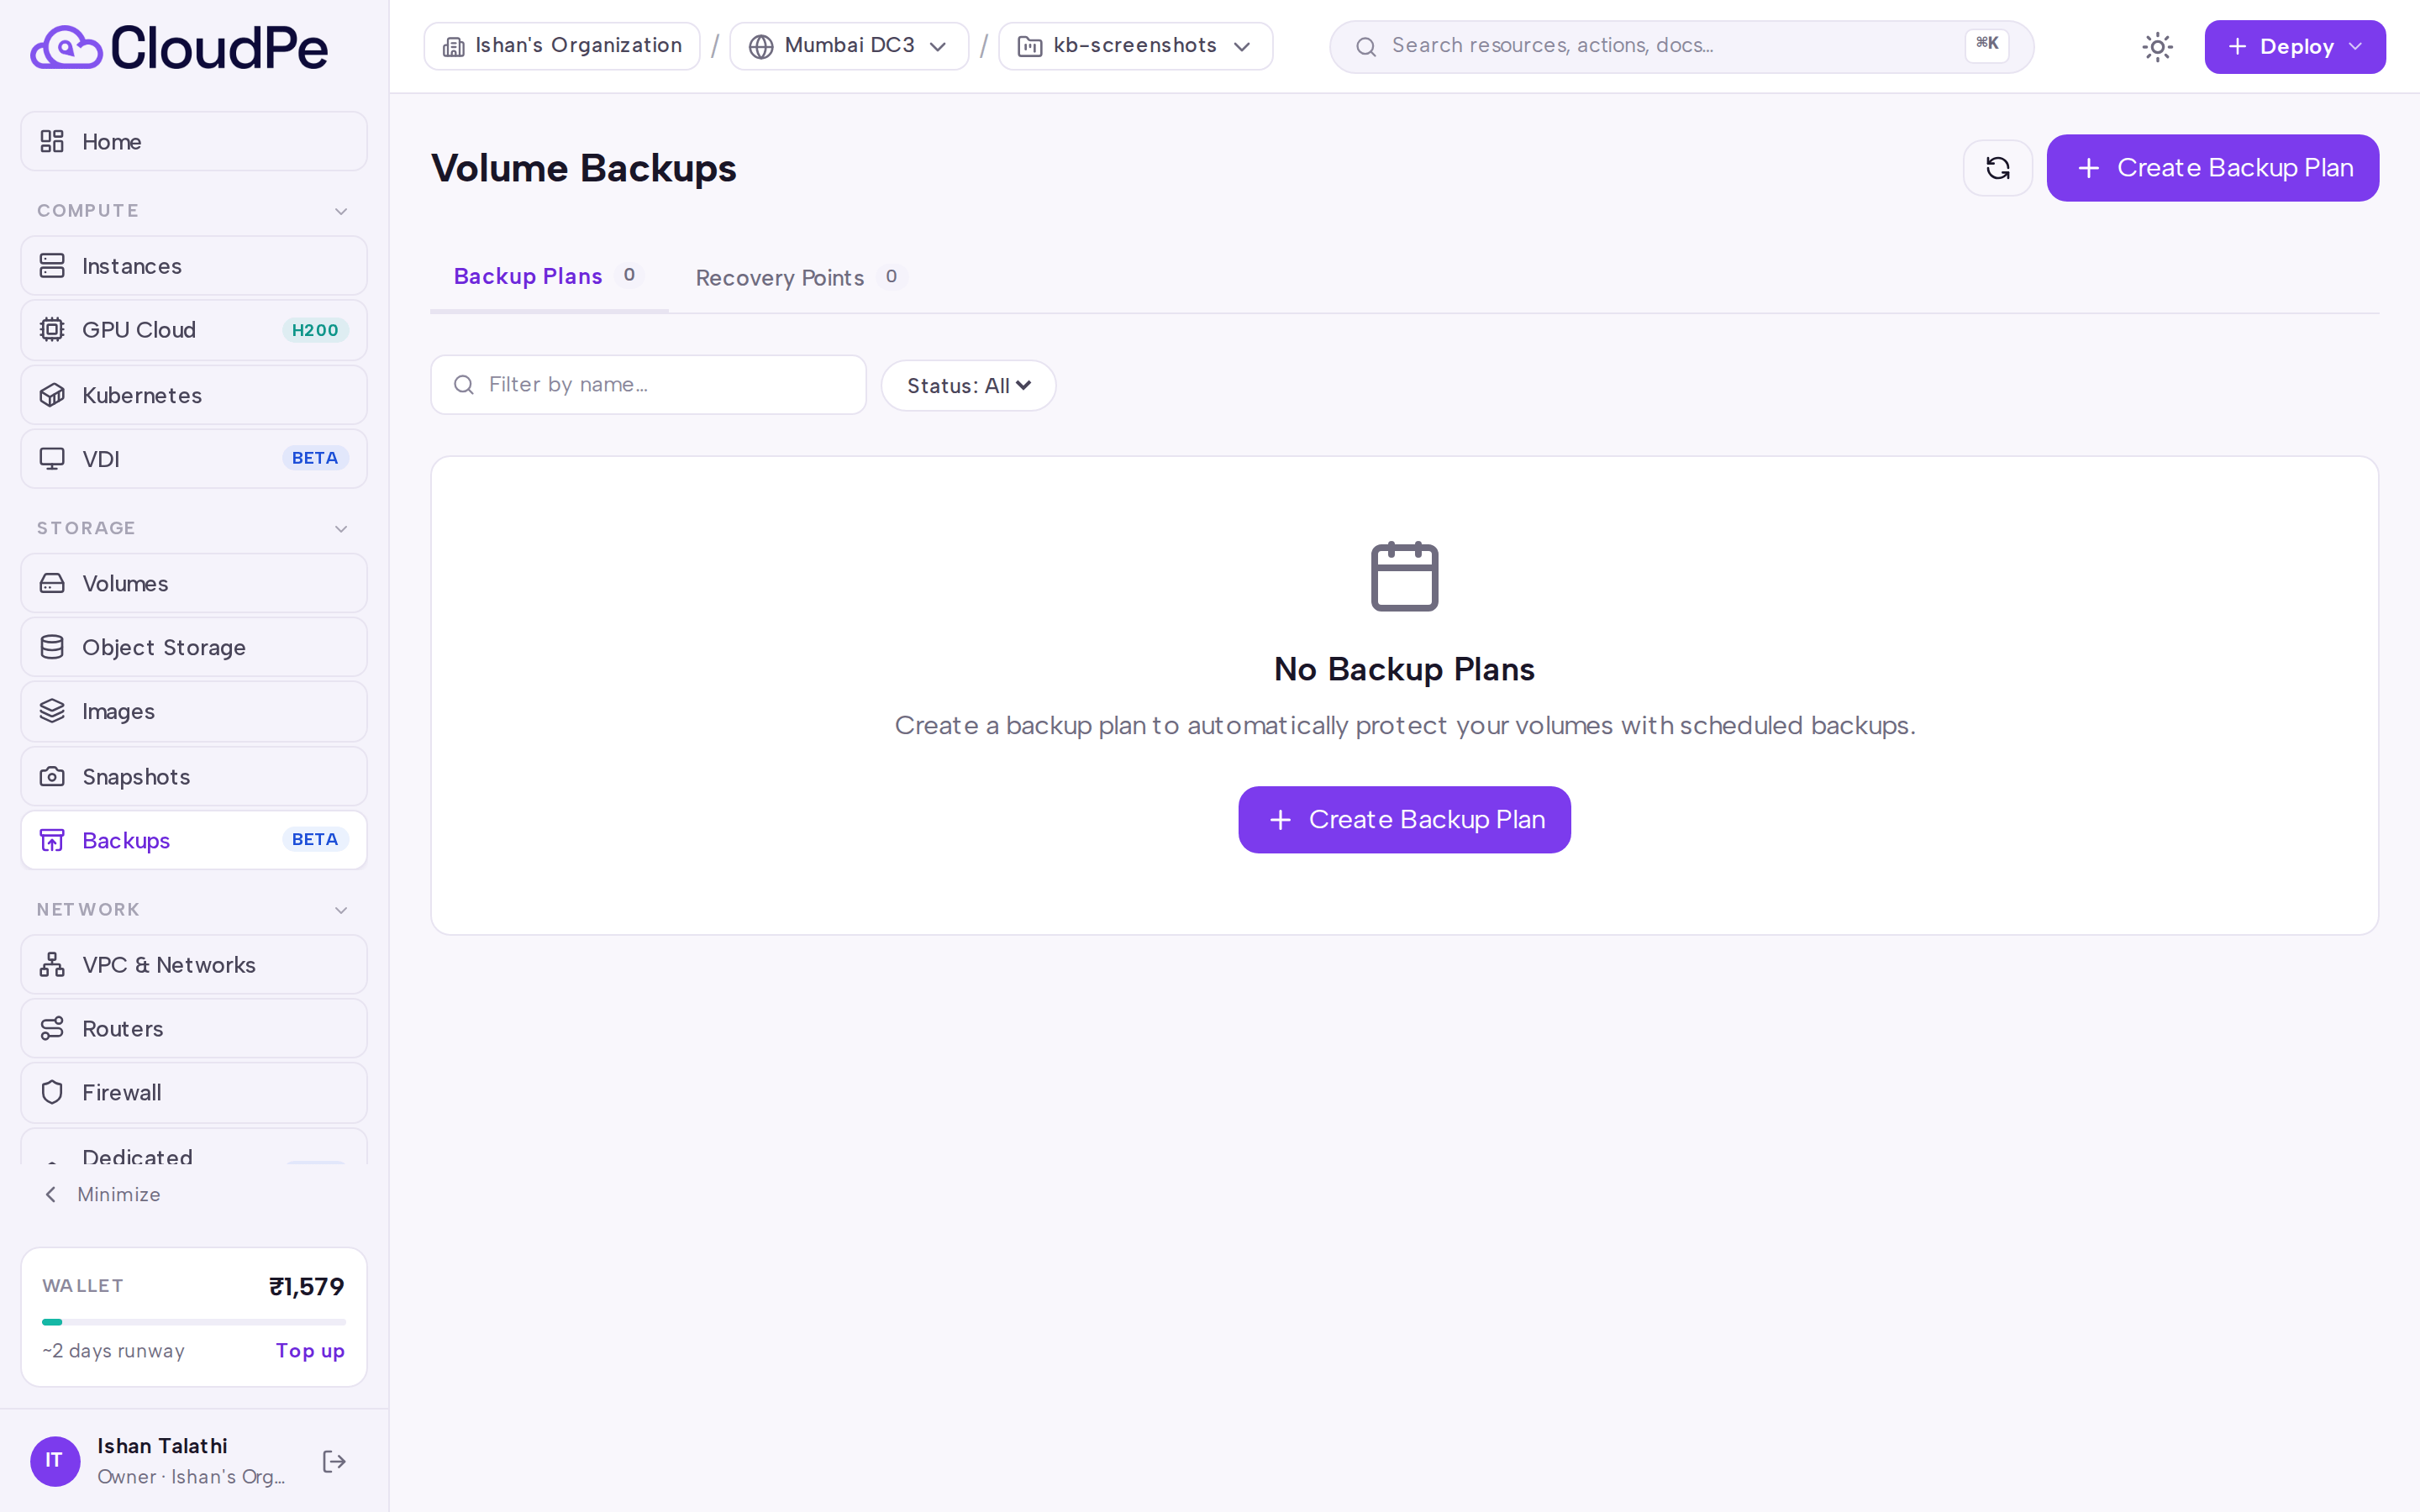Open the Mumbai DC3 region dropdown
2420x1512 pixels.
pos(849,46)
